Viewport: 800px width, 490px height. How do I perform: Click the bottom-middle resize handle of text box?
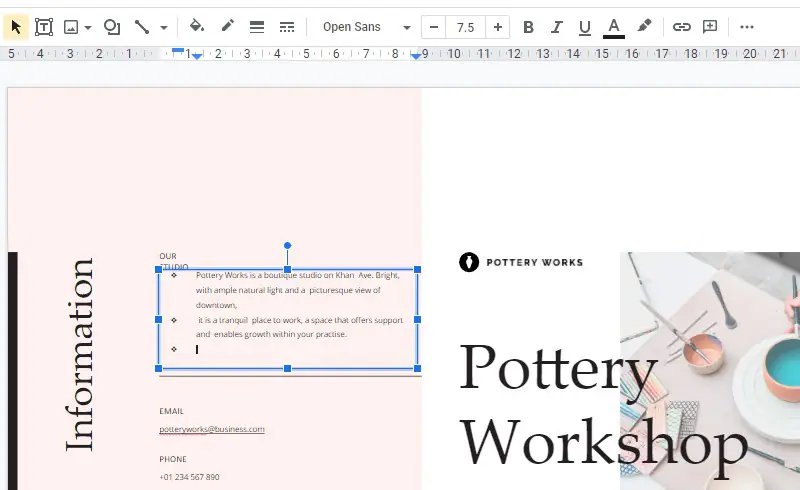tap(287, 368)
